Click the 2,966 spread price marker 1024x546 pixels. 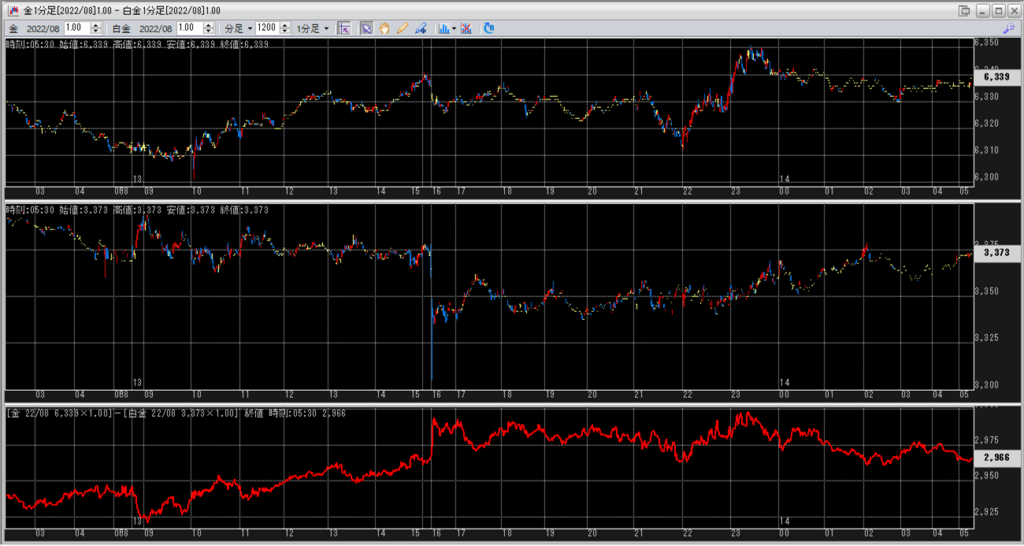point(995,457)
